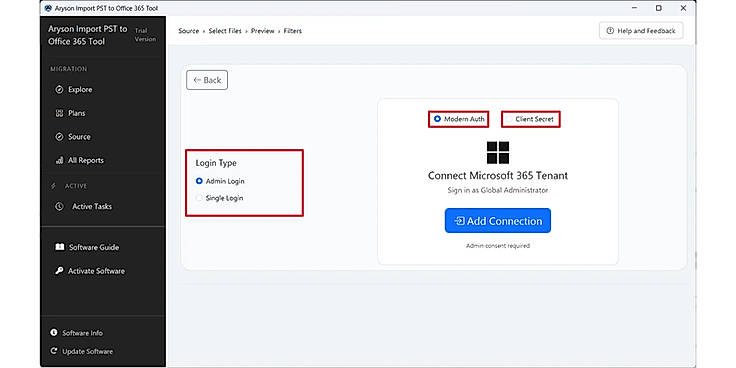Click the MIGRATION section label

click(69, 69)
